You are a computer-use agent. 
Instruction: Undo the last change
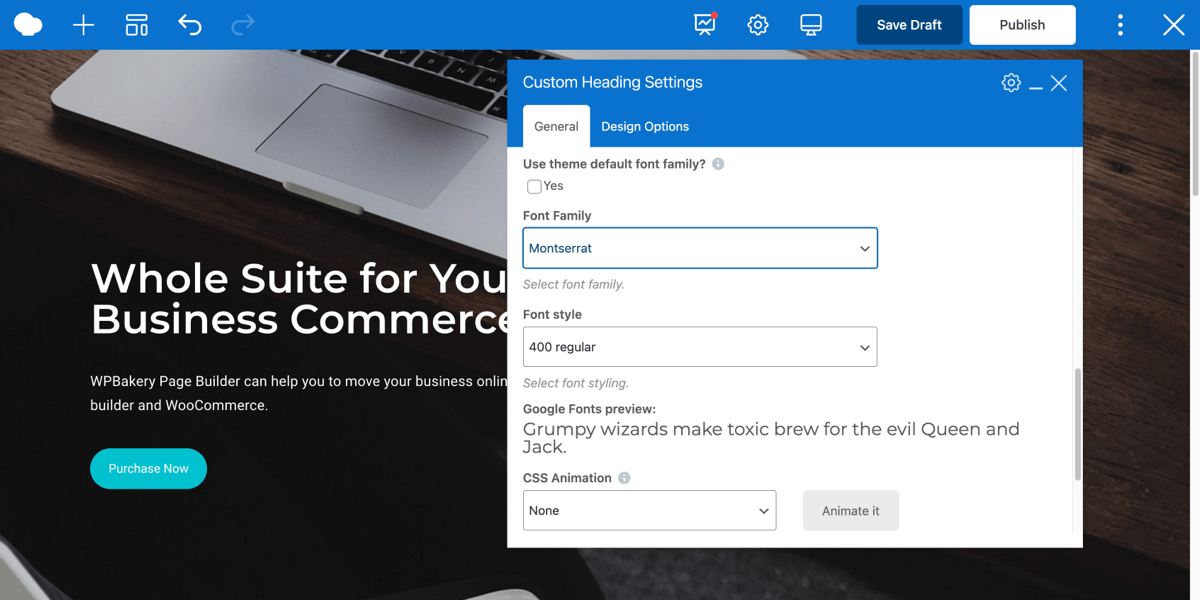click(190, 25)
